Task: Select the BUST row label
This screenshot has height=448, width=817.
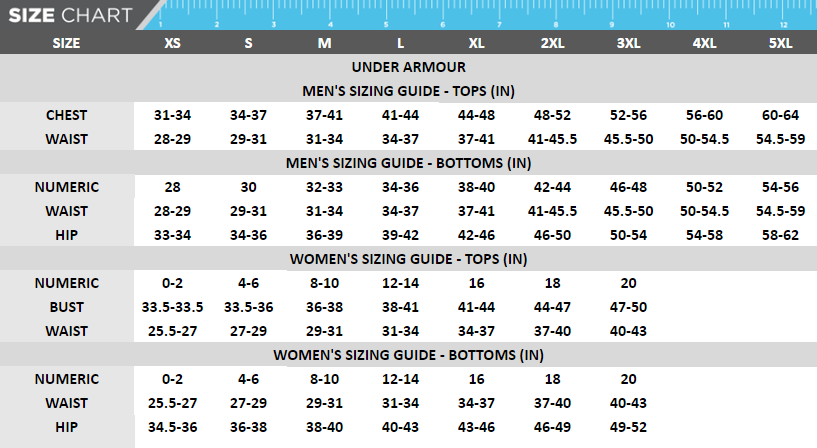Action: click(66, 307)
